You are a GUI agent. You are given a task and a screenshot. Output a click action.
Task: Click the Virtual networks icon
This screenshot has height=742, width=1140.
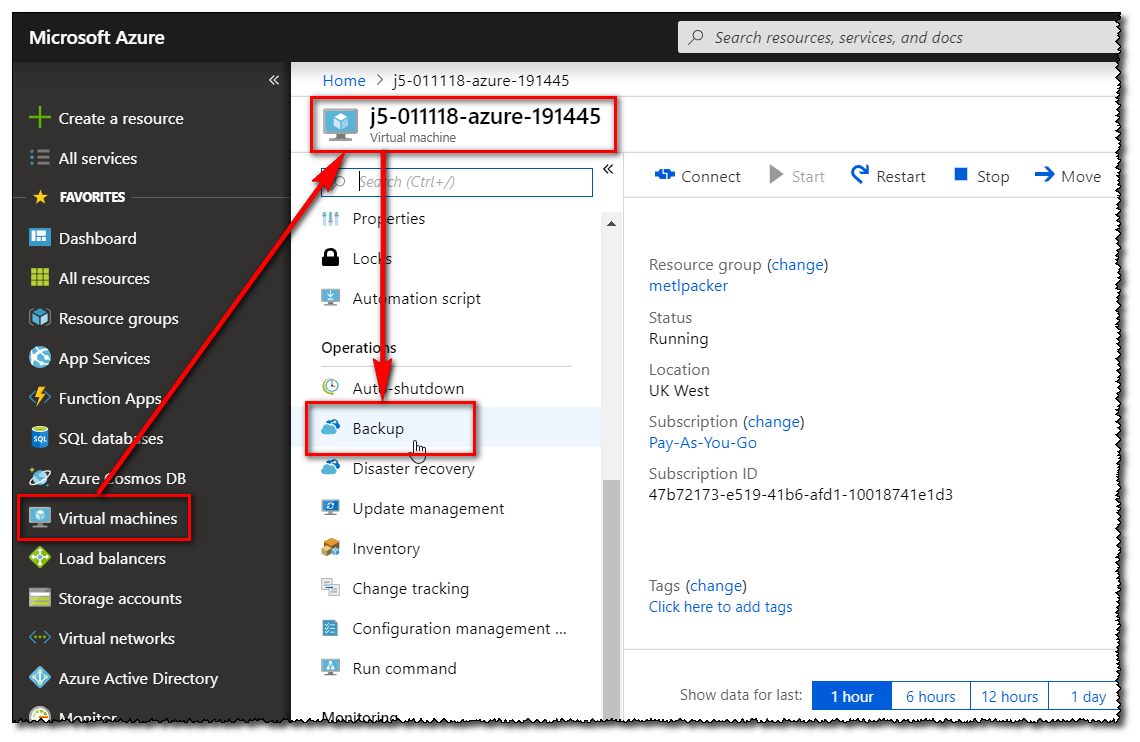coord(39,637)
